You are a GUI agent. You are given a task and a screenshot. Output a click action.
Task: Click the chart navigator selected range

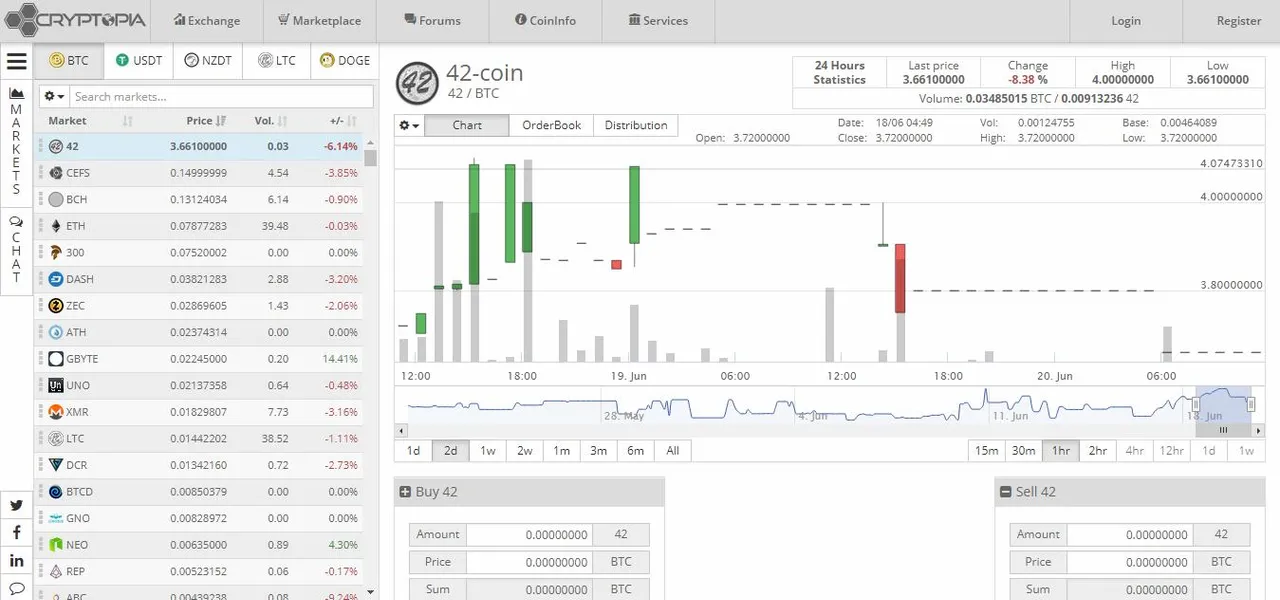point(1223,405)
